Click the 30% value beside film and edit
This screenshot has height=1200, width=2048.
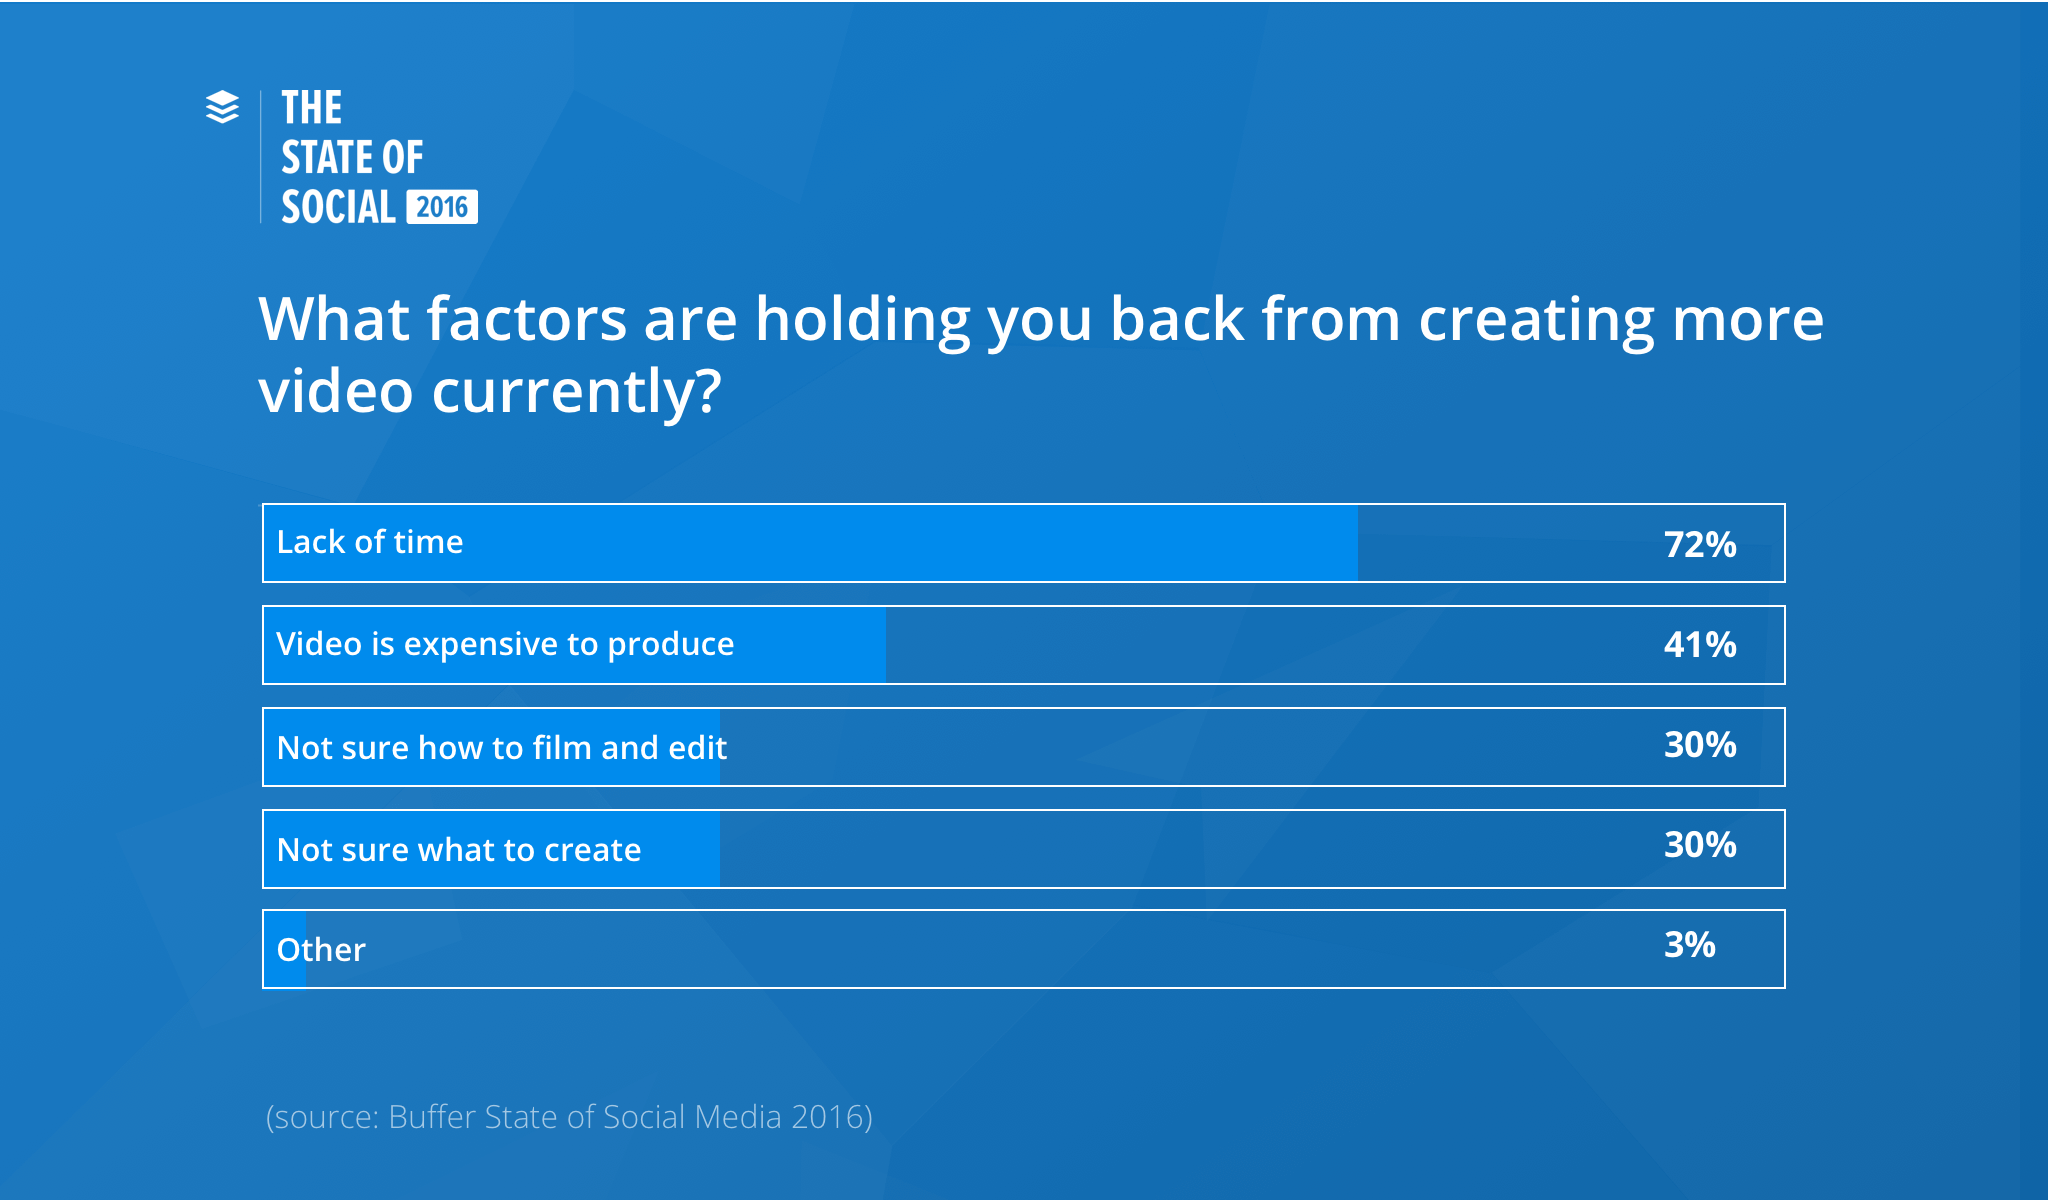coord(1700,745)
